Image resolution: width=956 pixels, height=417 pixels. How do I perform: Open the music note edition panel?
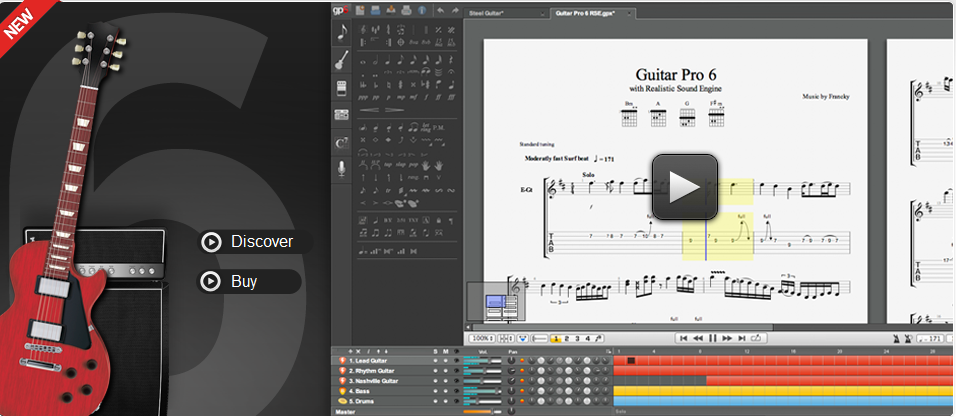341,32
